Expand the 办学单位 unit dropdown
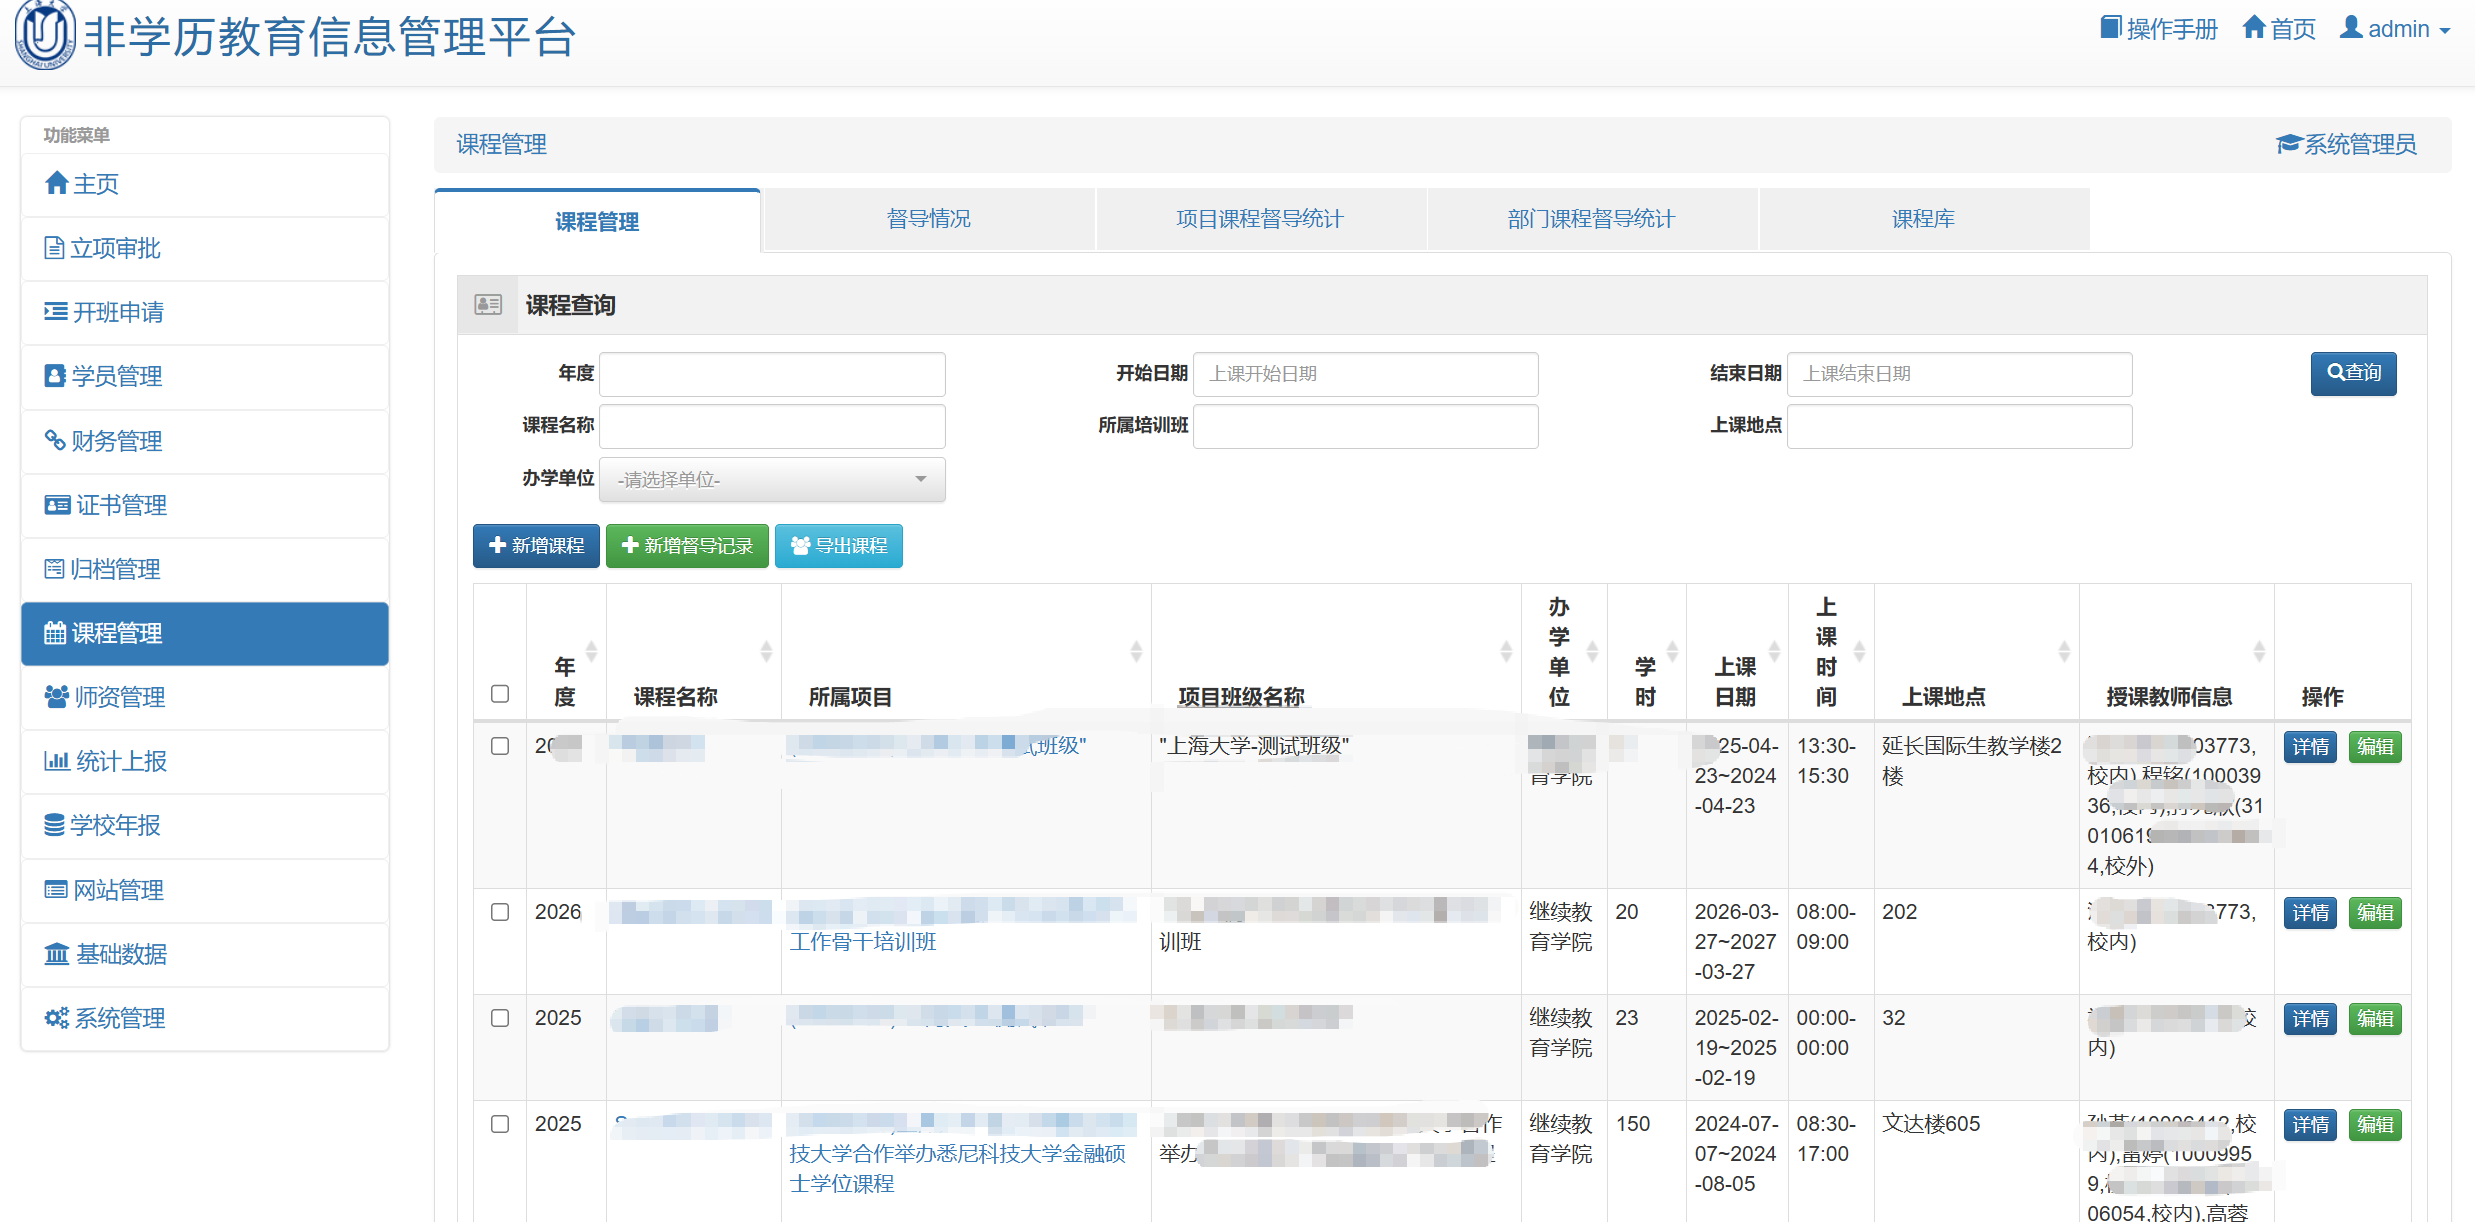 click(x=772, y=480)
